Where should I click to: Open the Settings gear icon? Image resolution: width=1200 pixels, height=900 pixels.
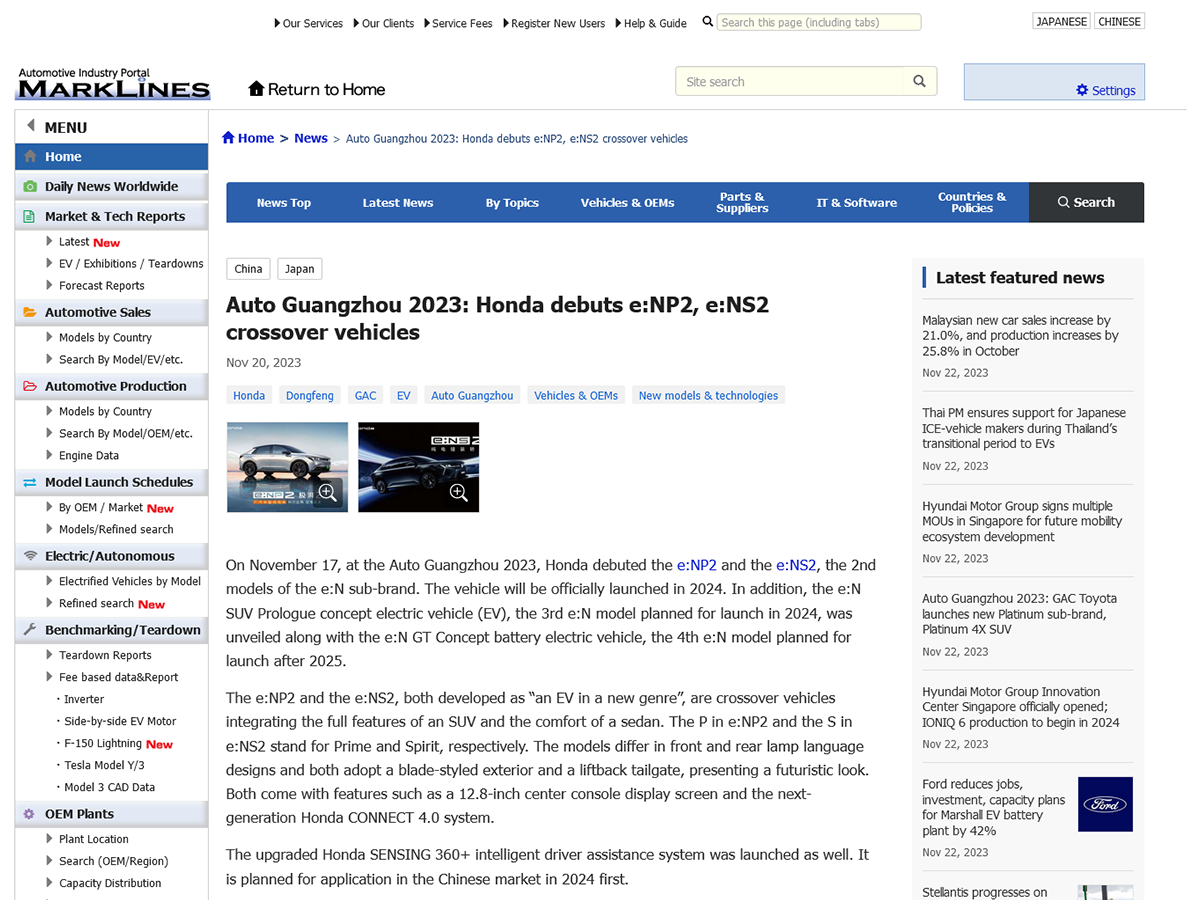pyautogui.click(x=1082, y=90)
